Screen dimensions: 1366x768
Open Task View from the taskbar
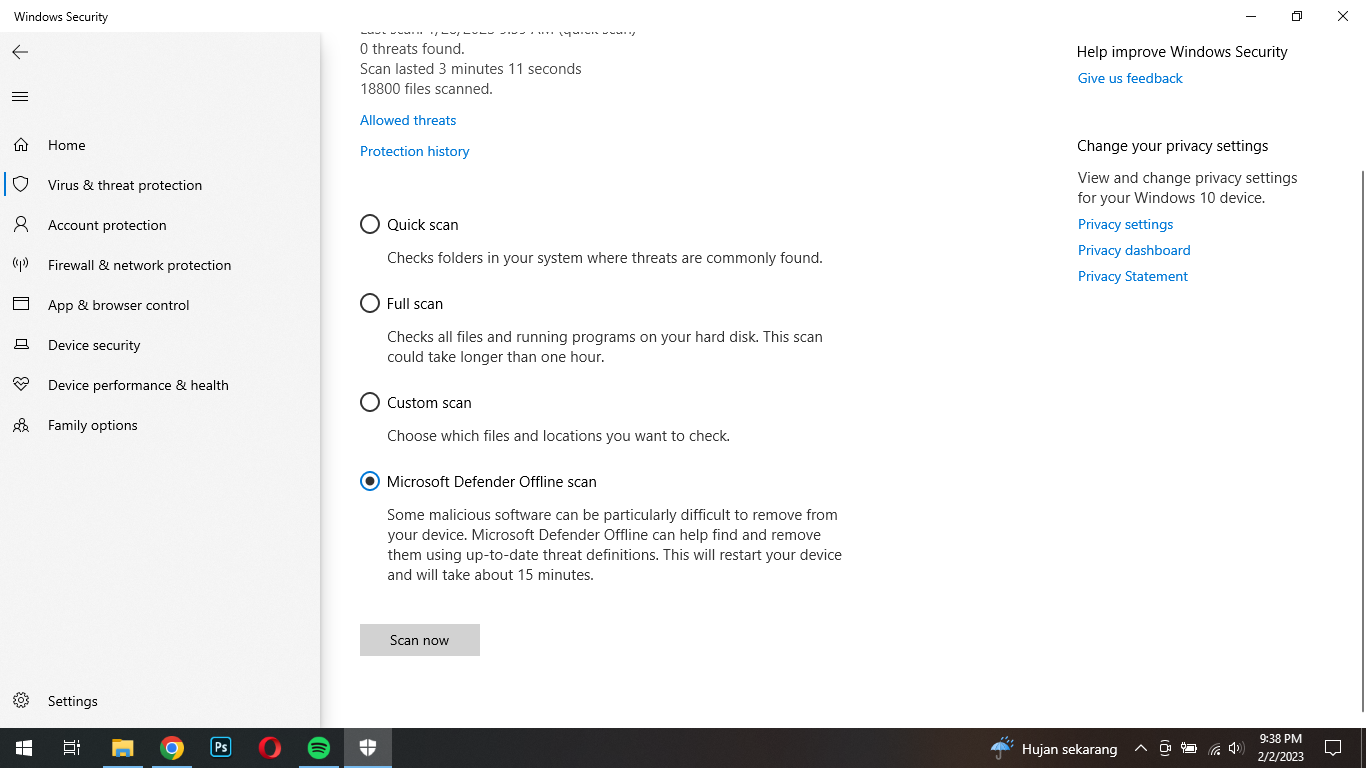72,748
